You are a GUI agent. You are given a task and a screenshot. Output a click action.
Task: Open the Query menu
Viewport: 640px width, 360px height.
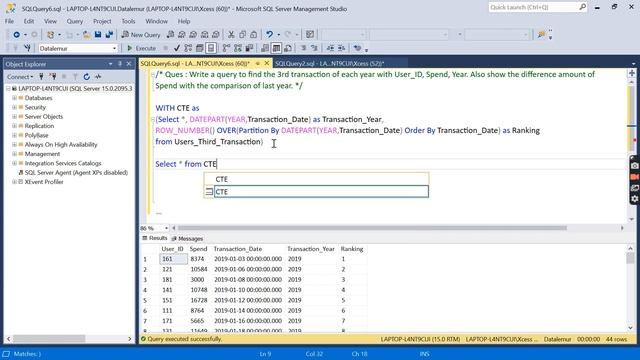click(x=75, y=21)
